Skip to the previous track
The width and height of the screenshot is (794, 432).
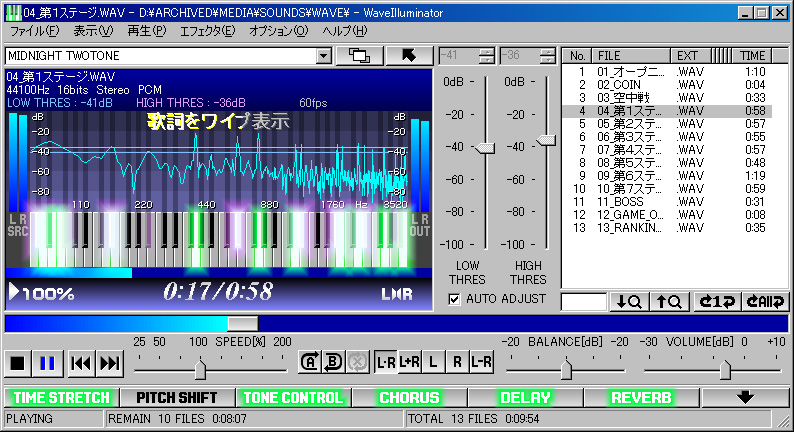coord(82,363)
